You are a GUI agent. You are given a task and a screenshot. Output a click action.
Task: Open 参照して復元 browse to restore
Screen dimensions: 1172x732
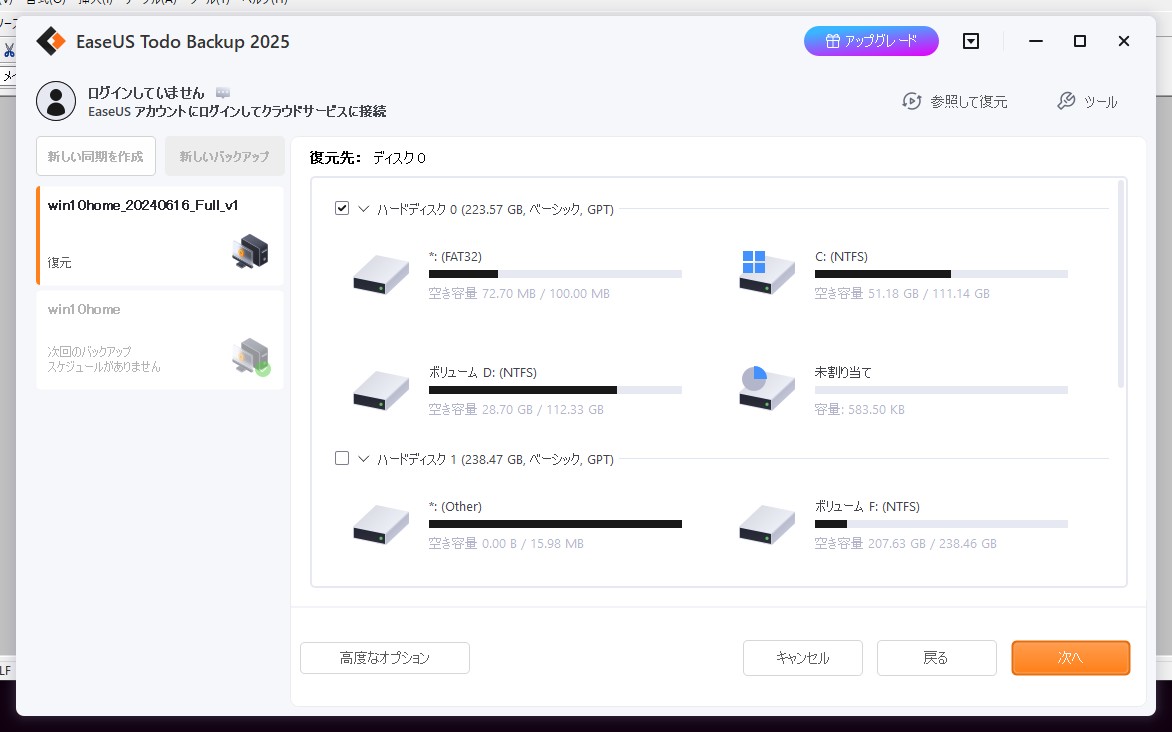(x=954, y=101)
